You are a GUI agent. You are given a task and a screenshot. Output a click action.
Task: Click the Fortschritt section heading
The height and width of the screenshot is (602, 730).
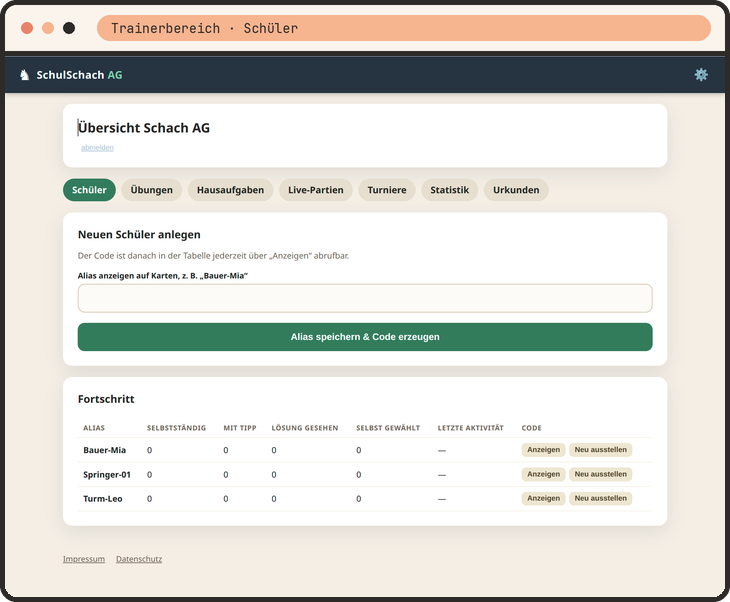click(106, 399)
